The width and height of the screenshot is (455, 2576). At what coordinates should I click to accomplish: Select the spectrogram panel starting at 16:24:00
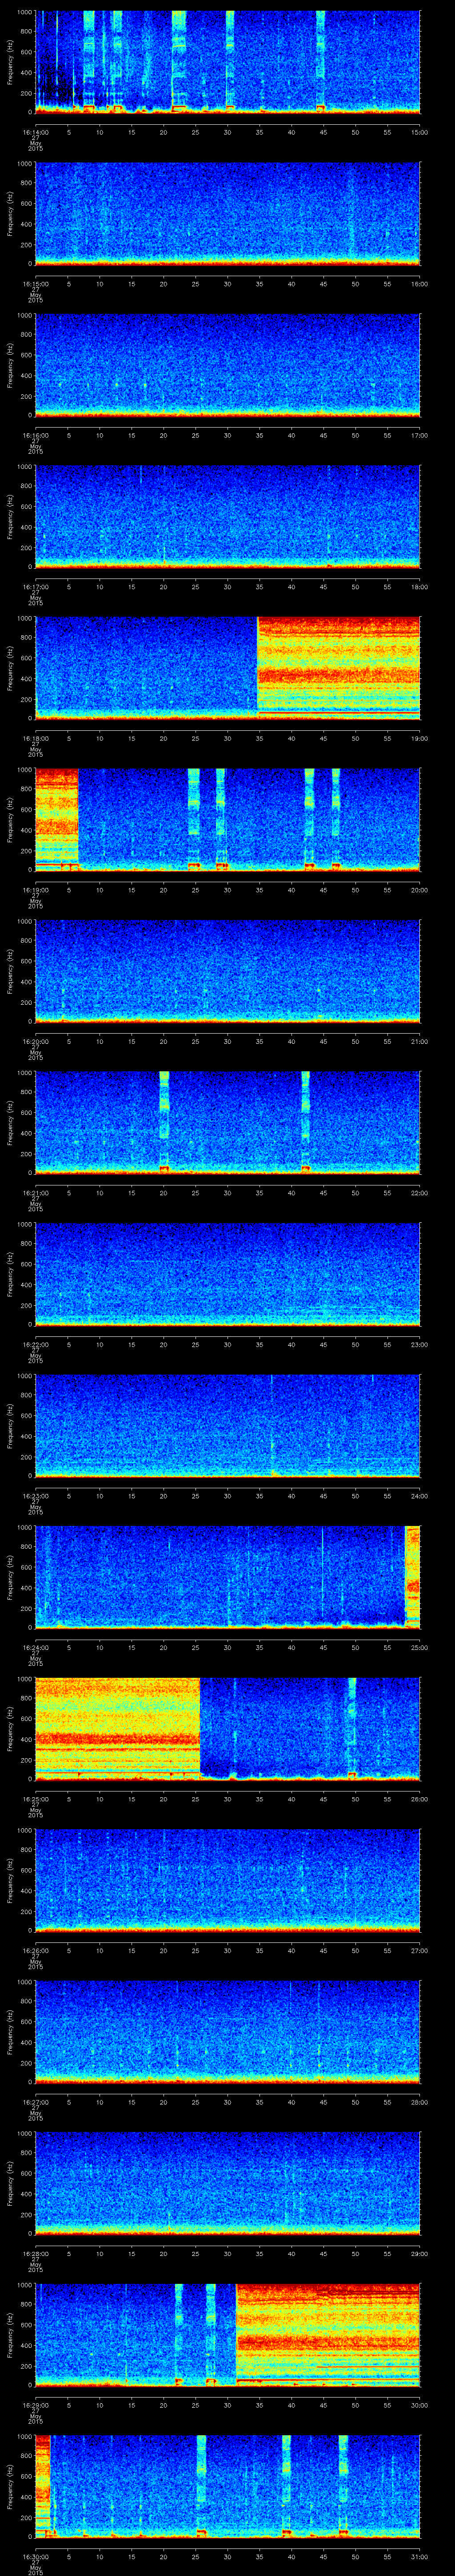tap(227, 1577)
